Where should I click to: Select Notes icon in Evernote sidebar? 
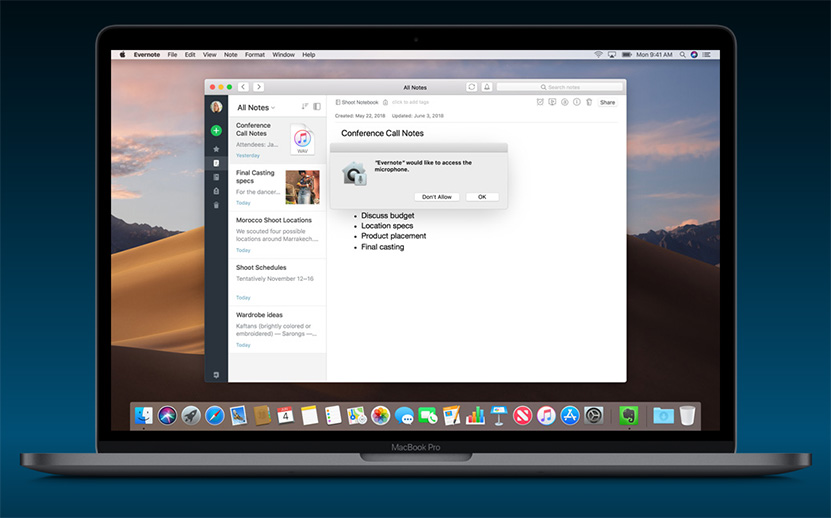(216, 163)
